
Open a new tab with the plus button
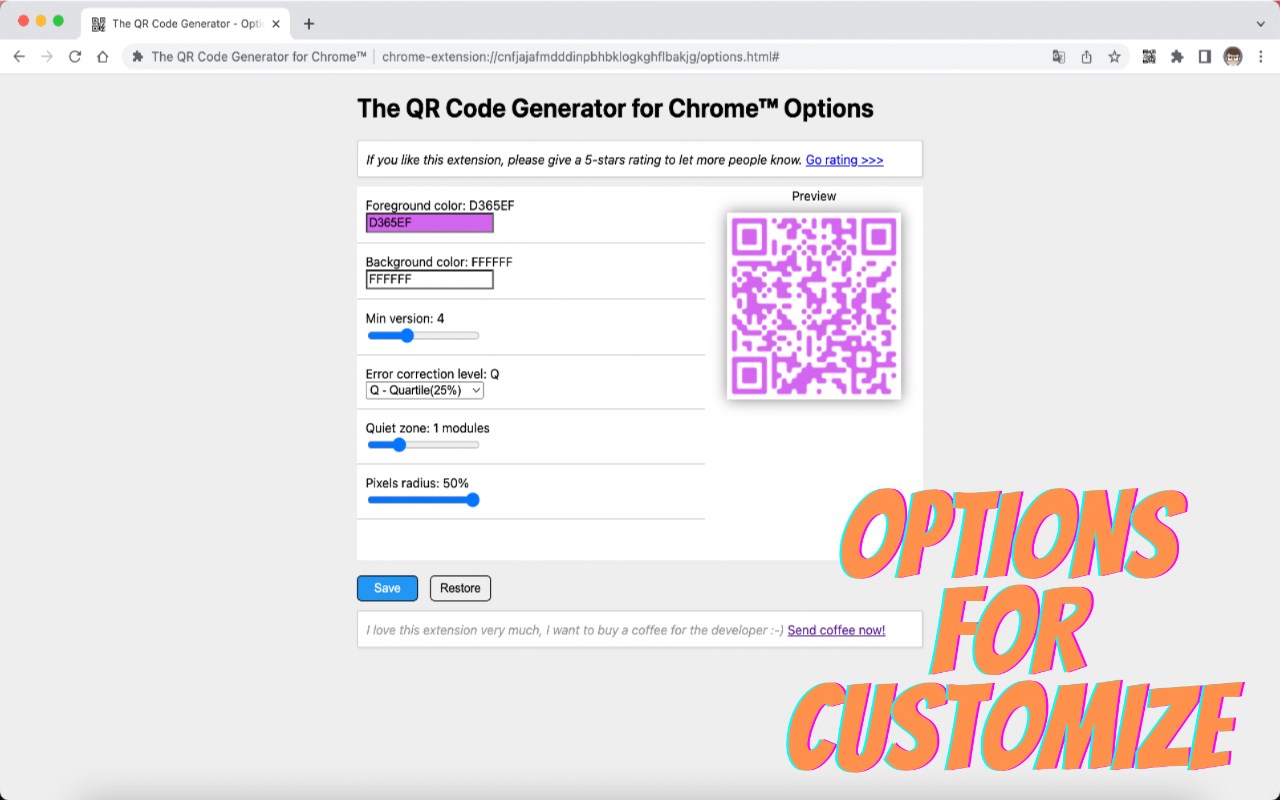point(309,23)
